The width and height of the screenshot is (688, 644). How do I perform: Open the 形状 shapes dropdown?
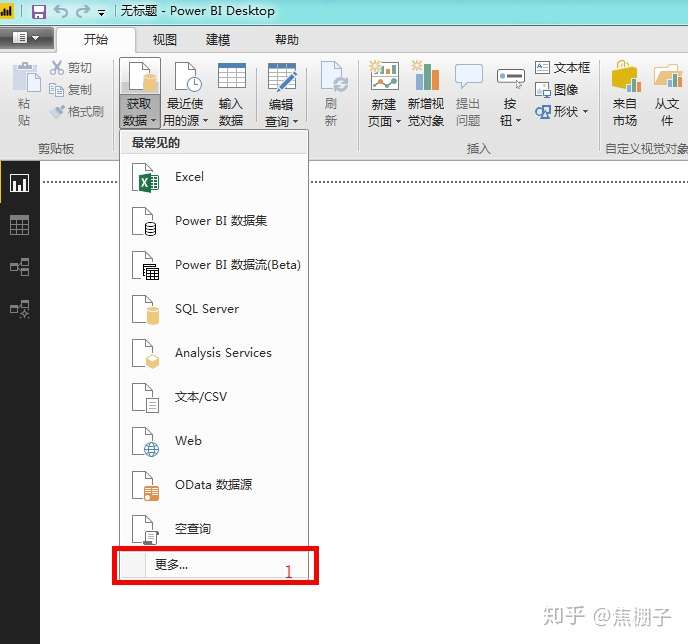561,112
